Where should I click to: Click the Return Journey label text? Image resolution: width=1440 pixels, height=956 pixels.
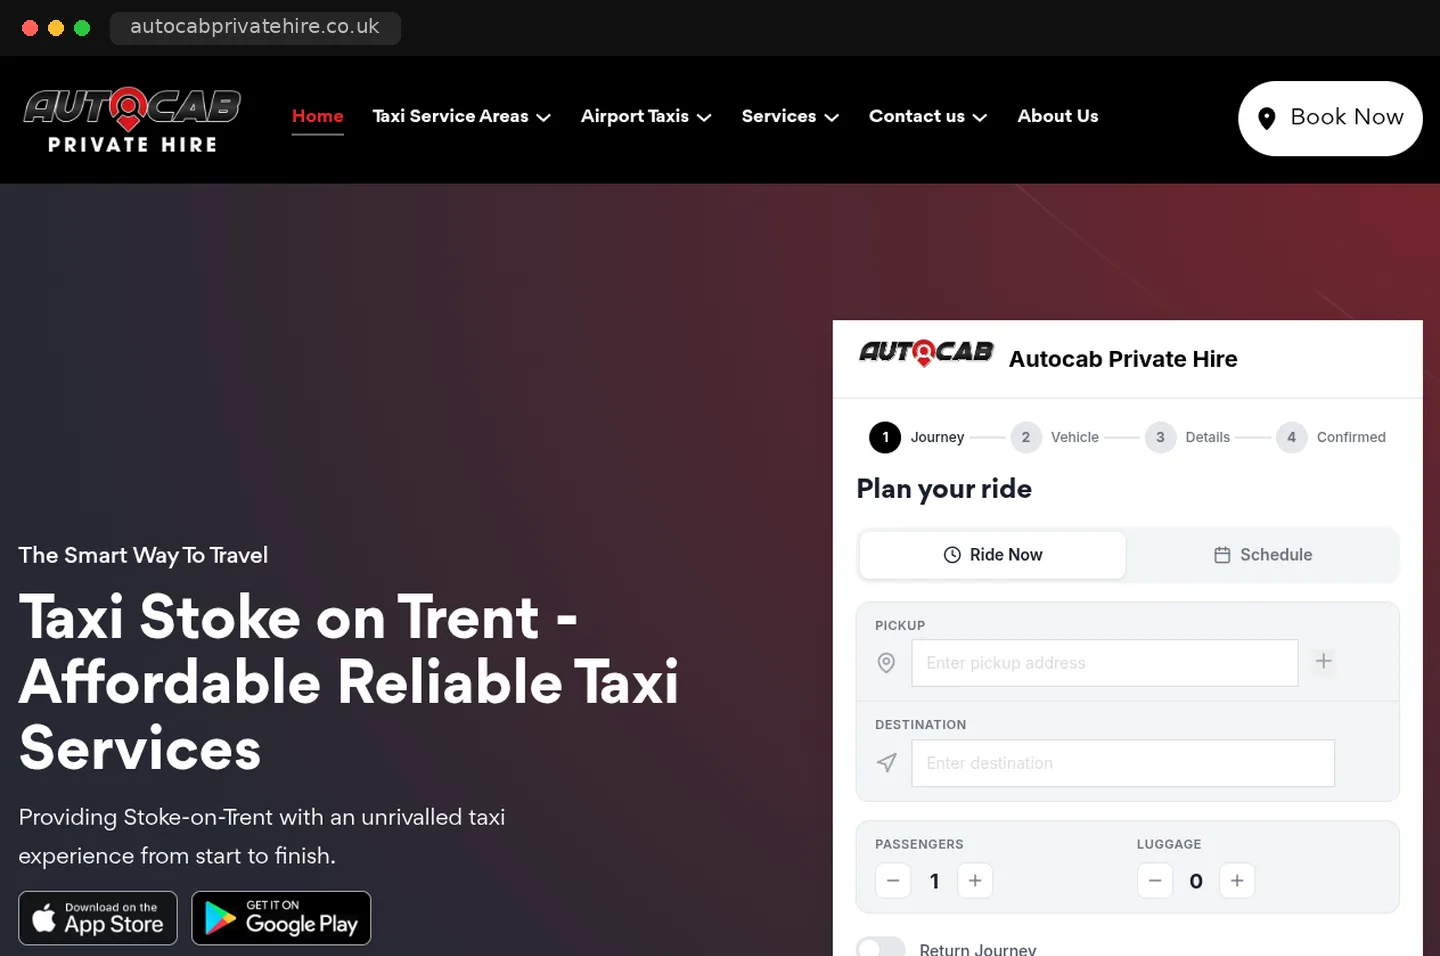tap(978, 948)
